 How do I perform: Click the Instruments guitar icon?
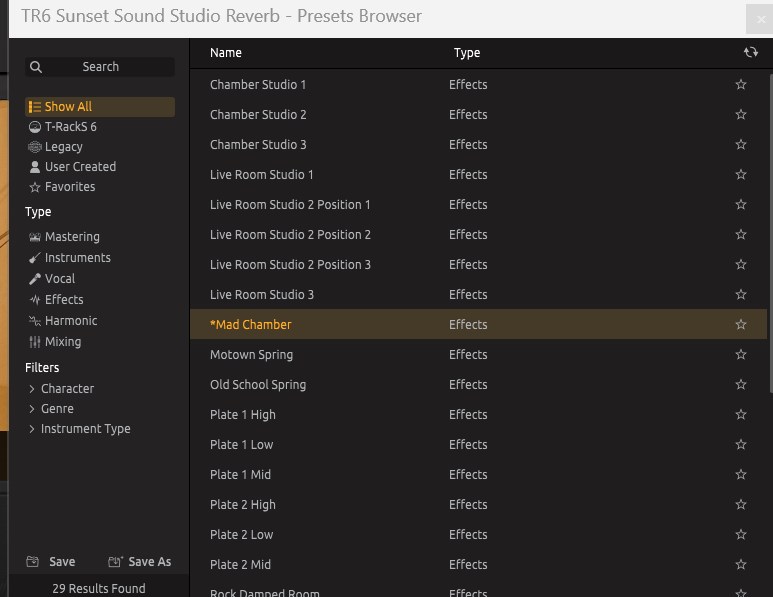click(x=35, y=258)
